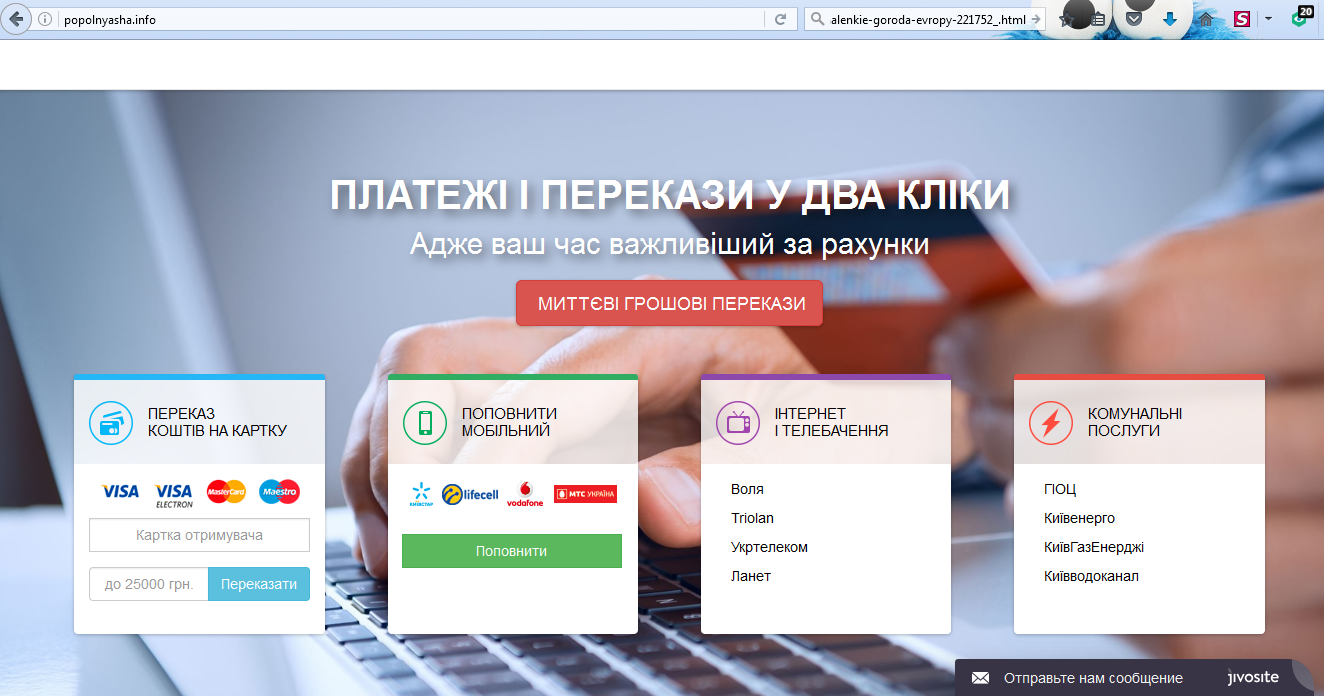Image resolution: width=1324 pixels, height=696 pixels.
Task: Open the Укртелеком provider link
Action: click(x=769, y=547)
